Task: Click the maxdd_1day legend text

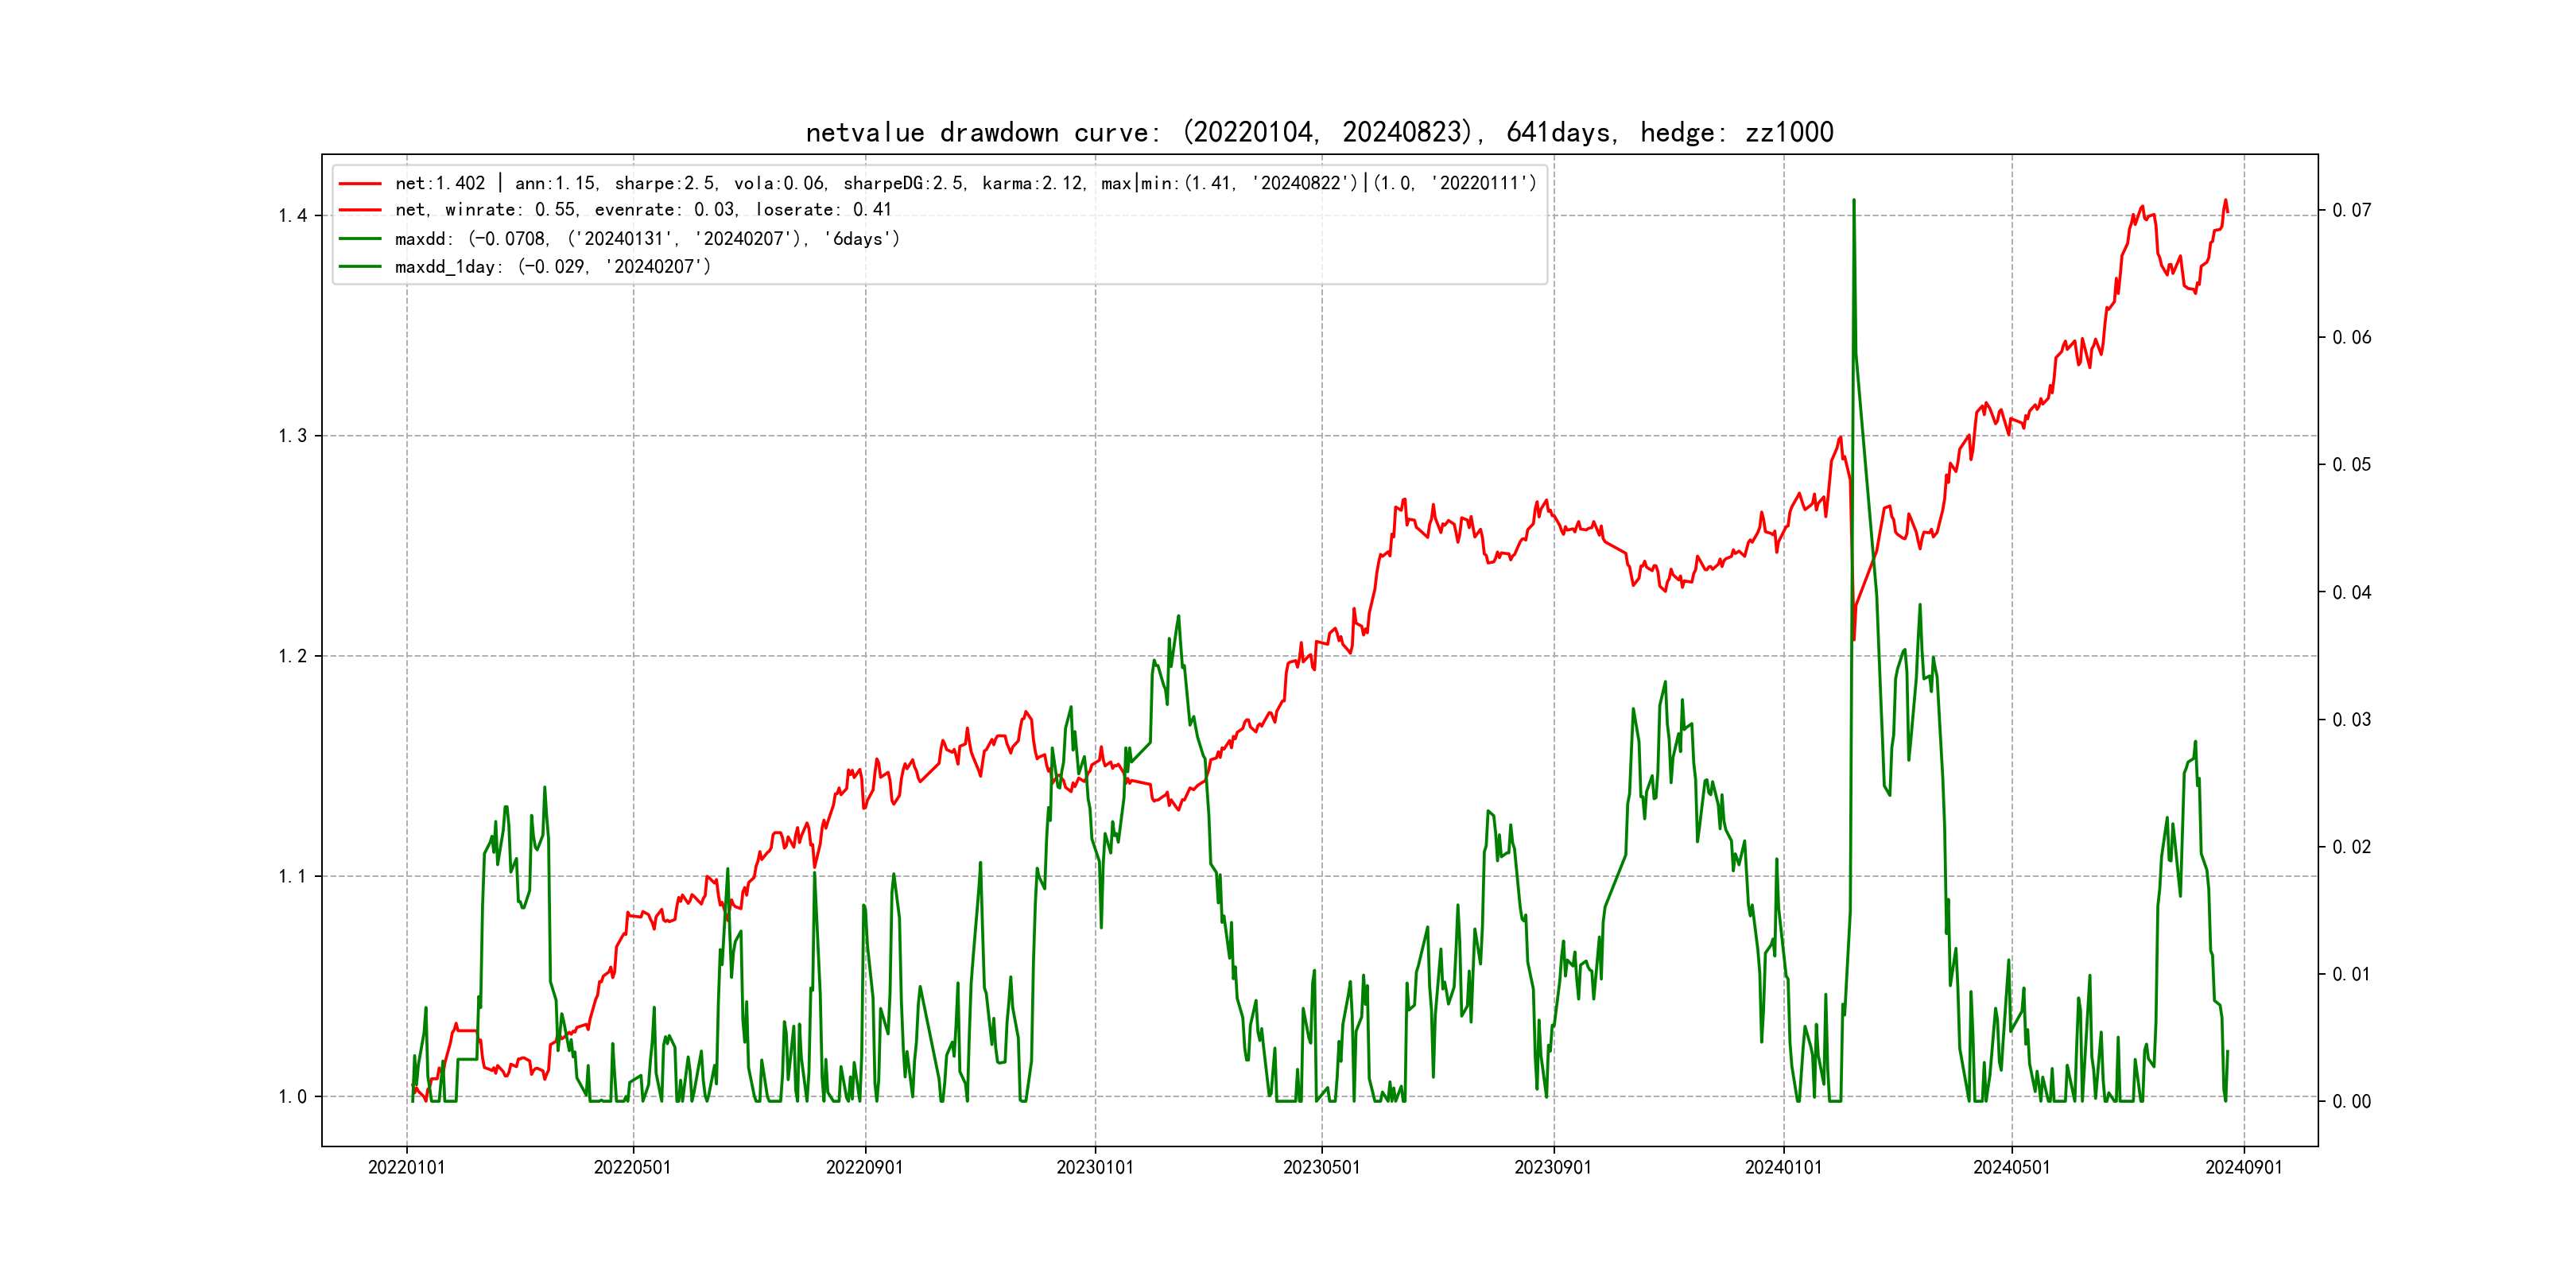Action: tap(552, 267)
